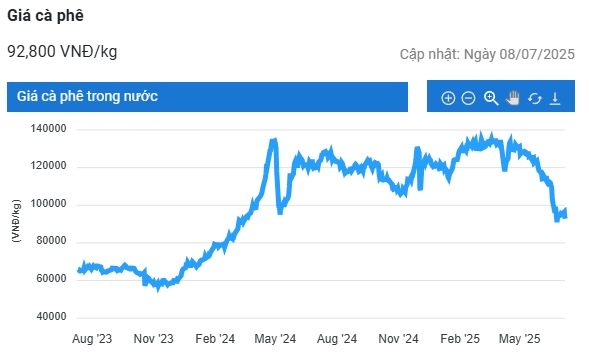This screenshot has height=363, width=589.
Task: Click the 100000 y-axis label
Action: coord(48,203)
